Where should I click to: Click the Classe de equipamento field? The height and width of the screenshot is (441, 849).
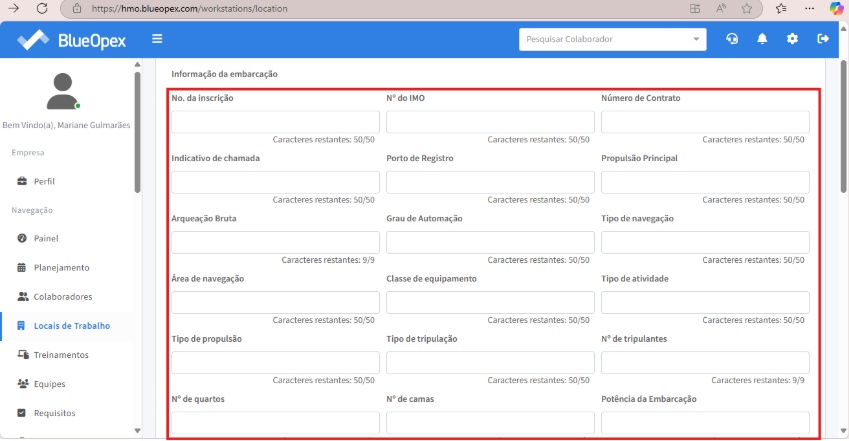pos(490,302)
